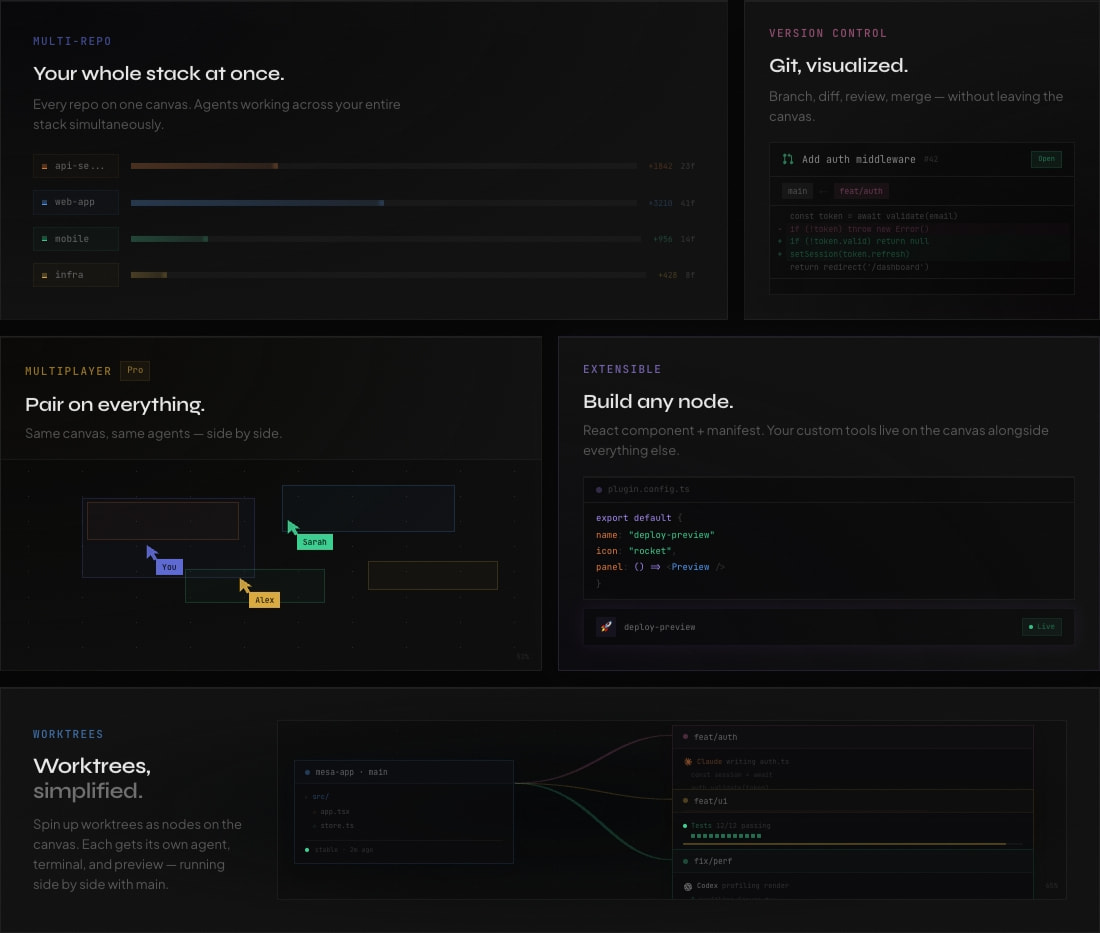The width and height of the screenshot is (1100, 933).
Task: Click the Build any node. heading
Action: [658, 401]
